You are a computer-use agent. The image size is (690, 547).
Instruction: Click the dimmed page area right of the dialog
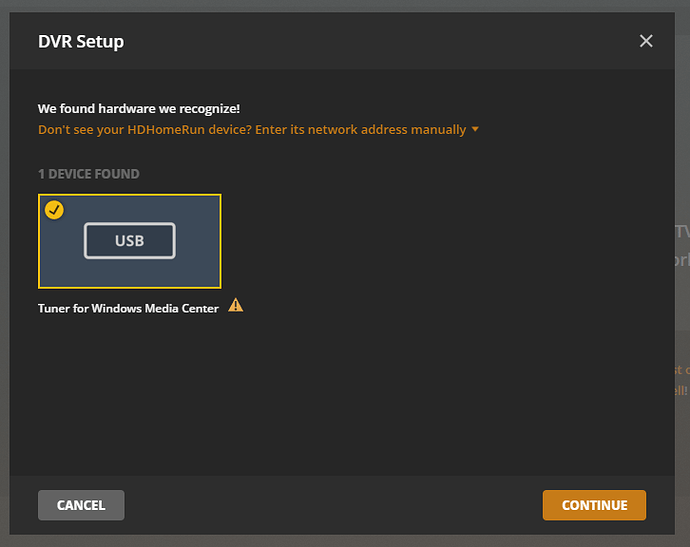click(x=682, y=300)
